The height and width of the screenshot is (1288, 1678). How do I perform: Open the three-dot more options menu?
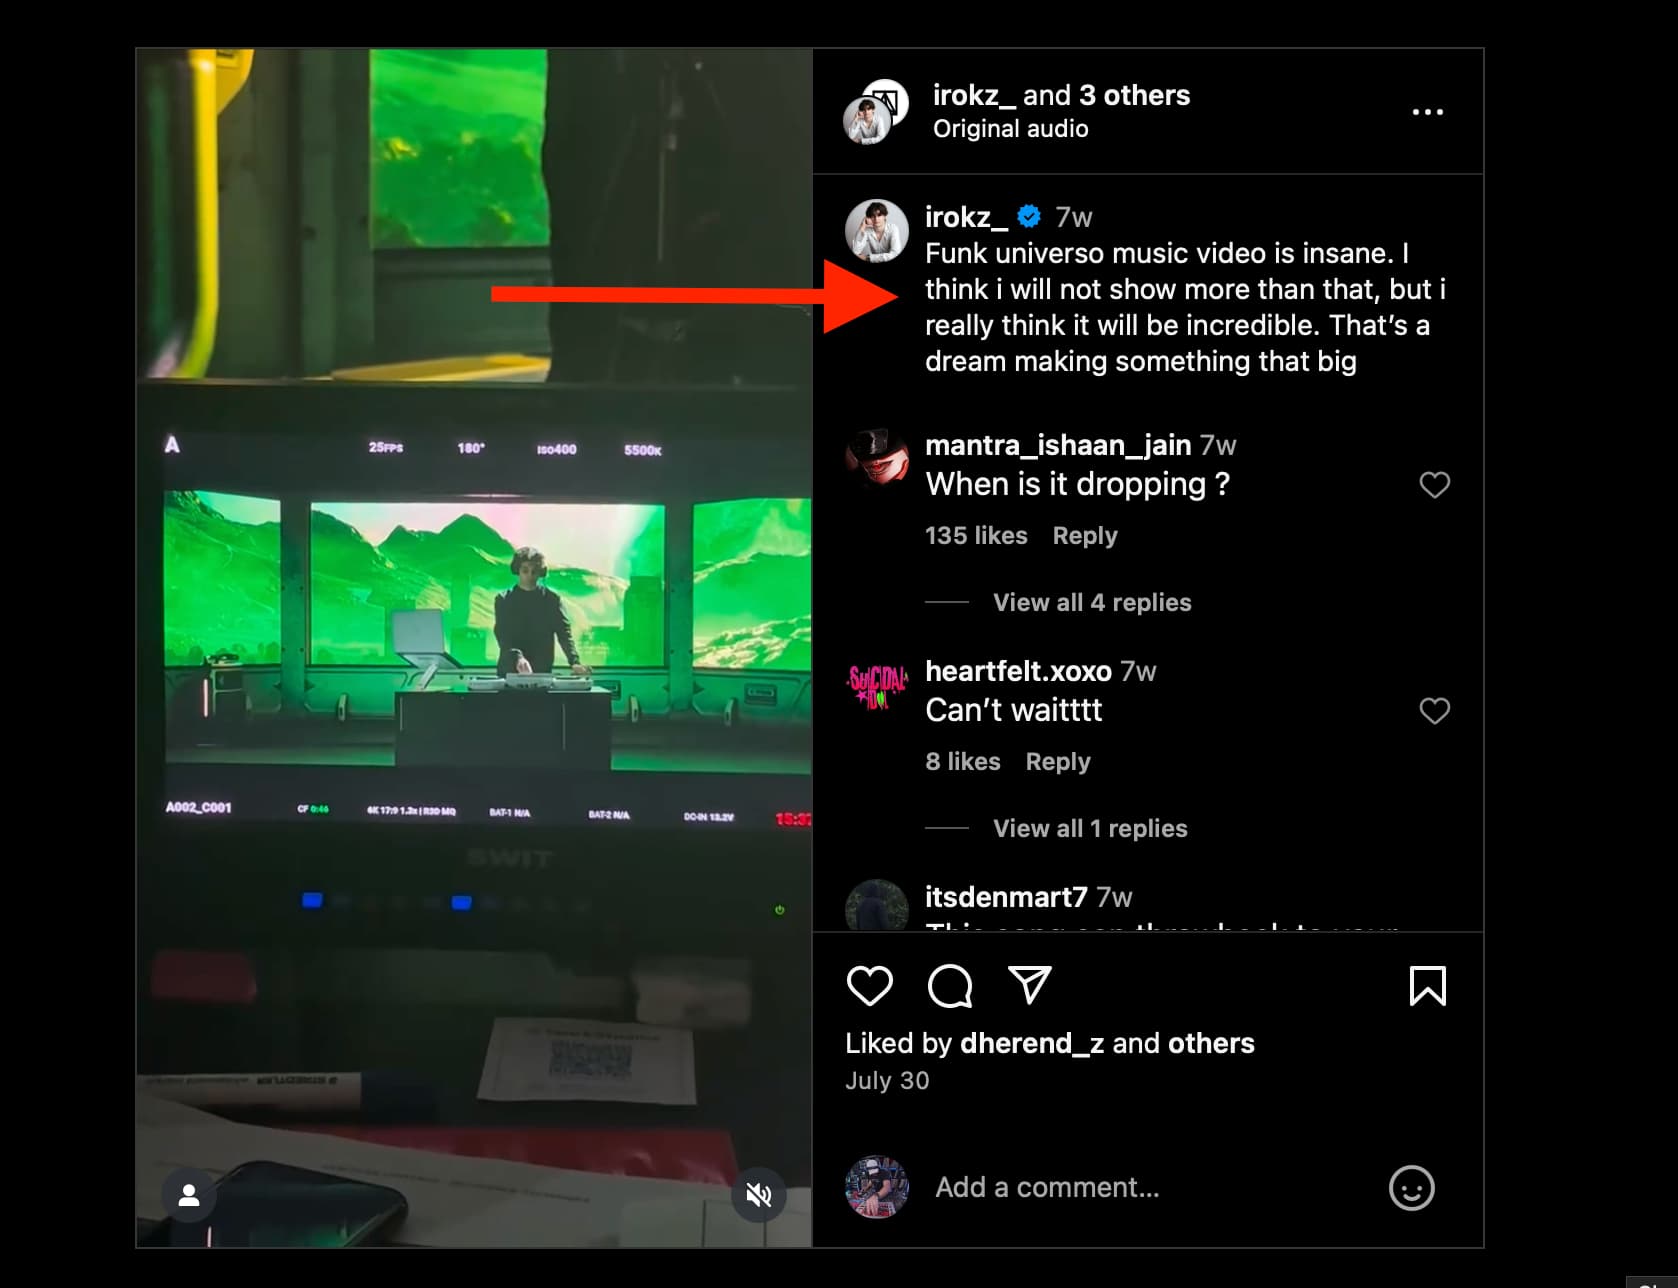point(1427,112)
